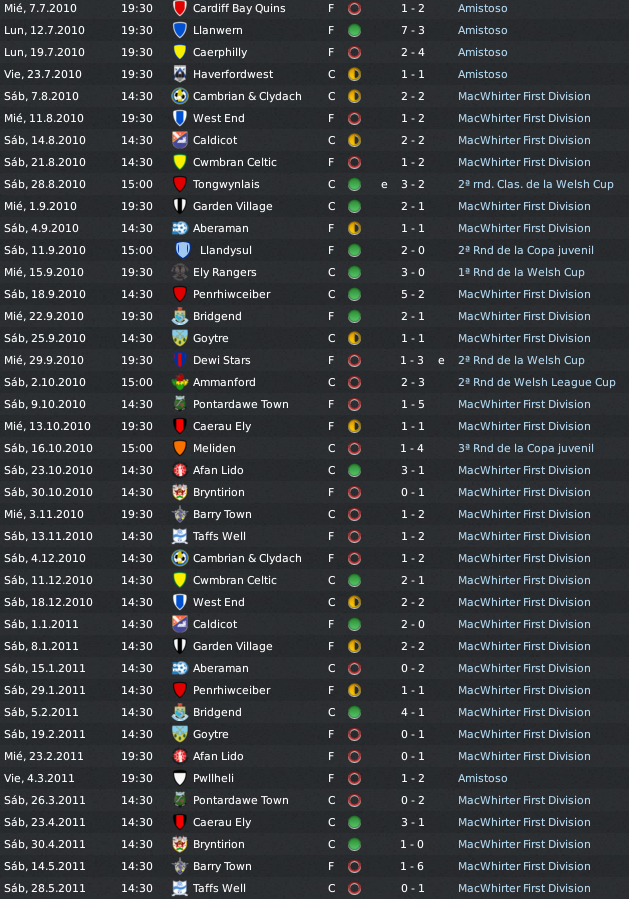Click the Cardiff Bay Quins red crest icon
629x899 pixels.
pos(179,8)
